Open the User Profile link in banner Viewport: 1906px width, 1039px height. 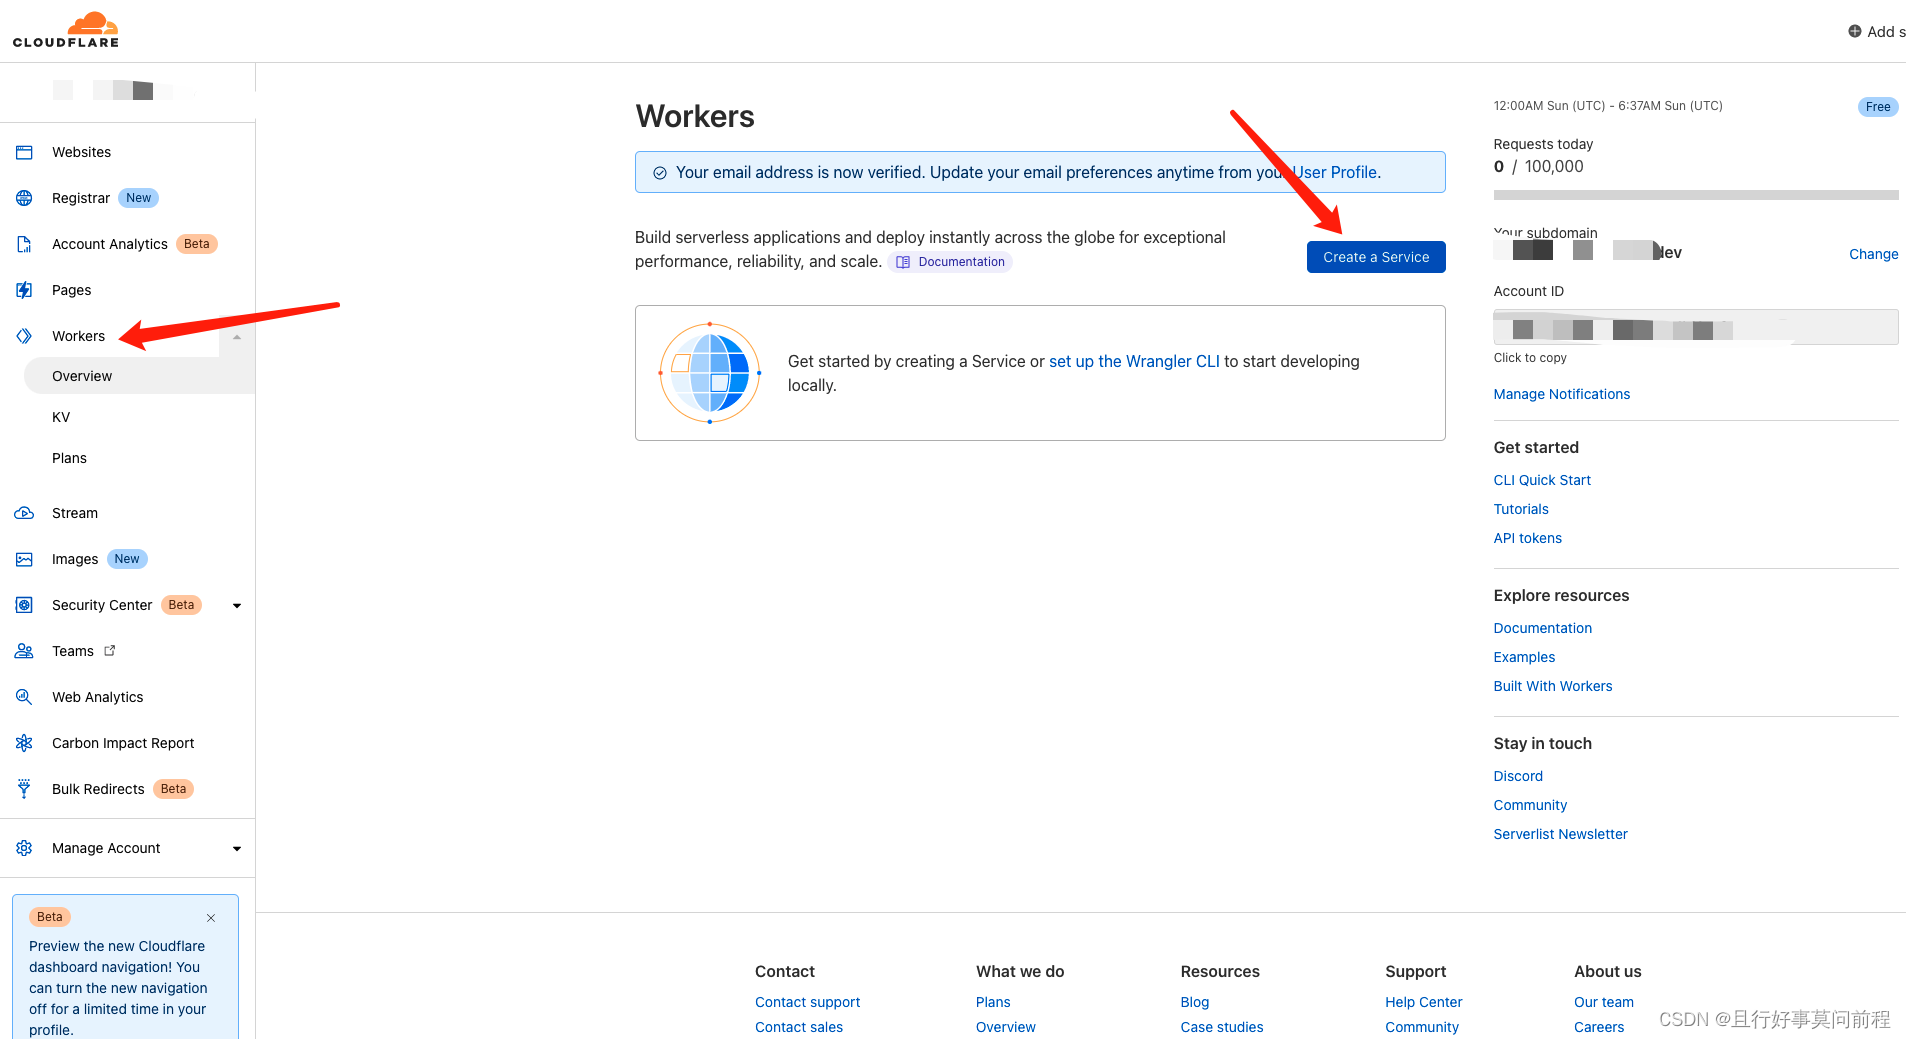[x=1336, y=172]
